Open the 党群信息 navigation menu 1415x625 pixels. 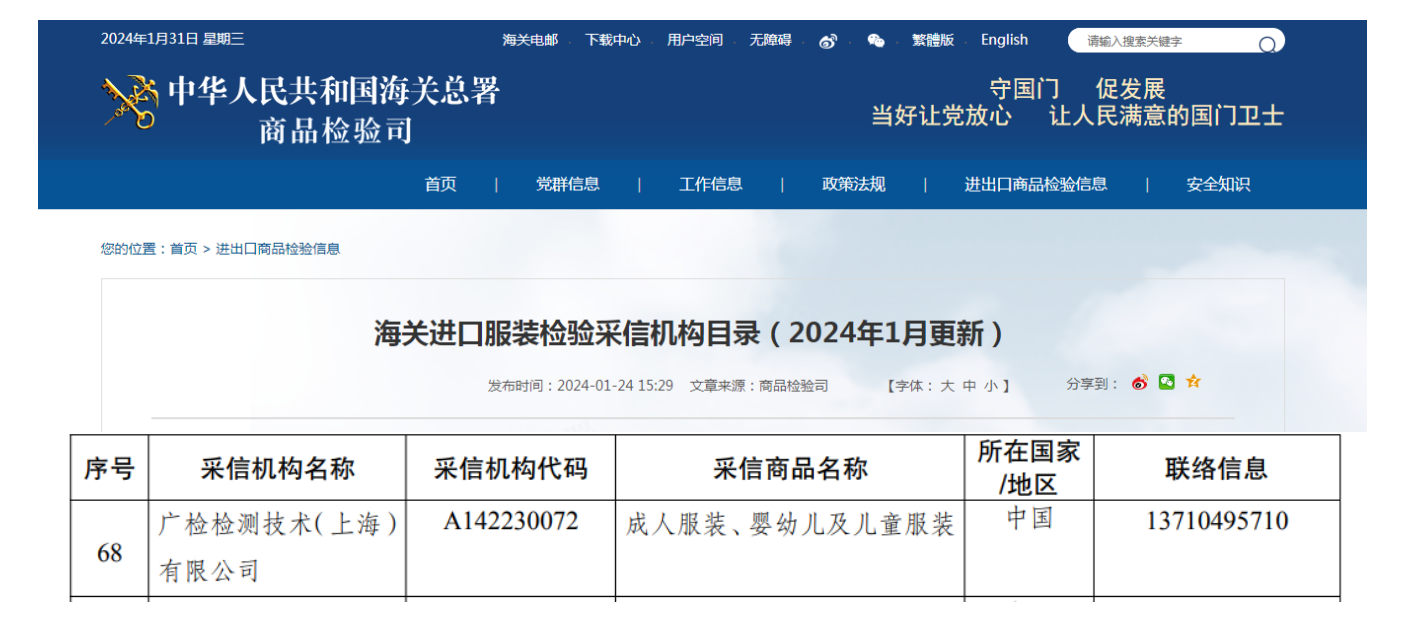pos(568,184)
